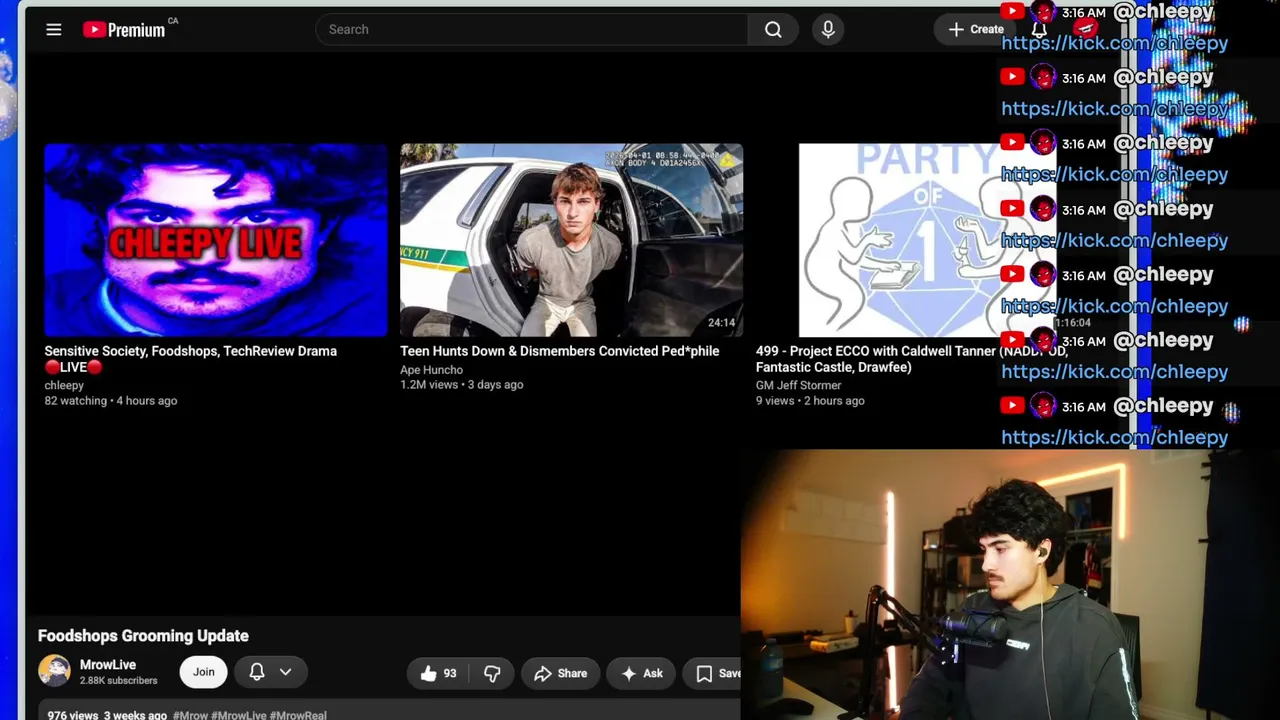Open the CHLEEPY LIVE stream thumbnail
1280x720 pixels.
215,240
